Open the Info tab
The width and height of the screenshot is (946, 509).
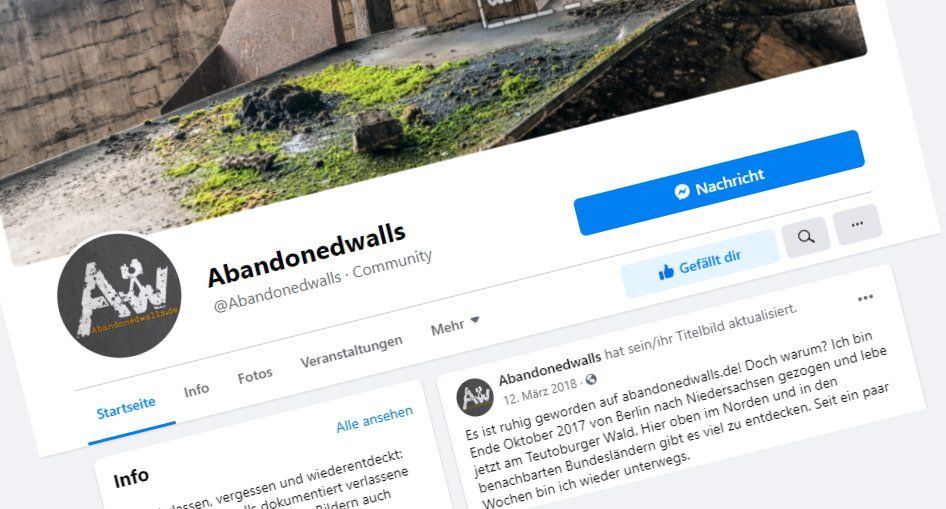point(196,390)
